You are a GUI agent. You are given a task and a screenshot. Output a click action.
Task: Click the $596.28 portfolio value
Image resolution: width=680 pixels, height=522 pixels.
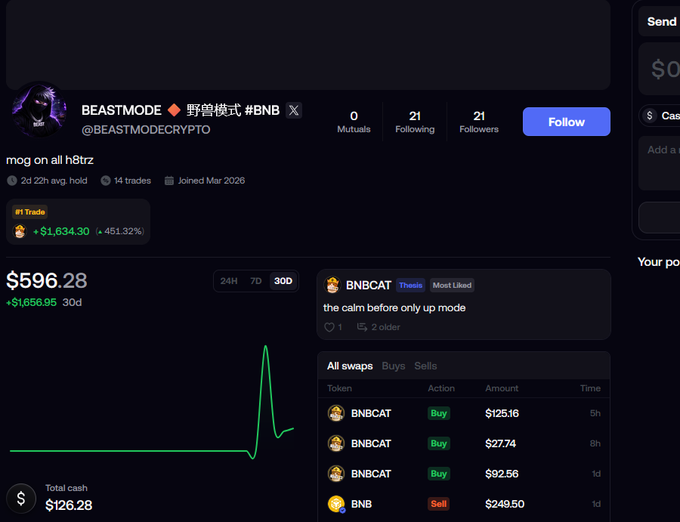[46, 281]
